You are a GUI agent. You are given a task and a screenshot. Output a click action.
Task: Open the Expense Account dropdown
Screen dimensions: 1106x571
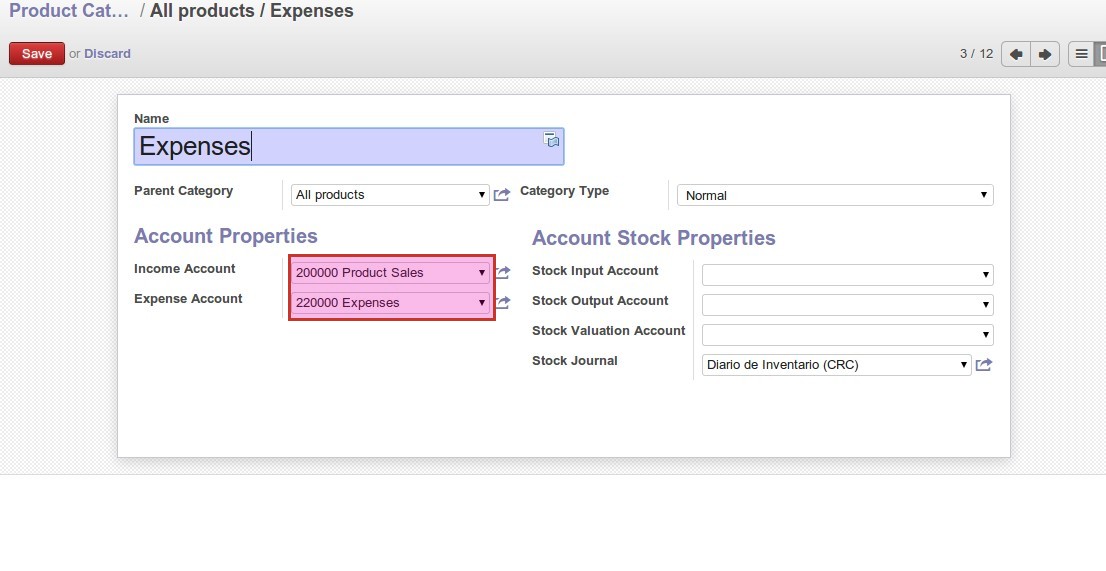pyautogui.click(x=390, y=302)
